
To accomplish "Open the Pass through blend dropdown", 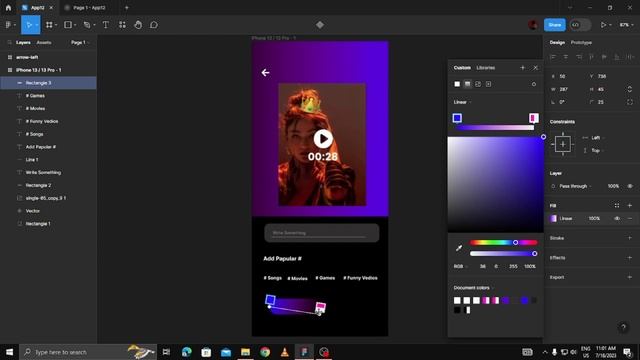I will [x=576, y=186].
